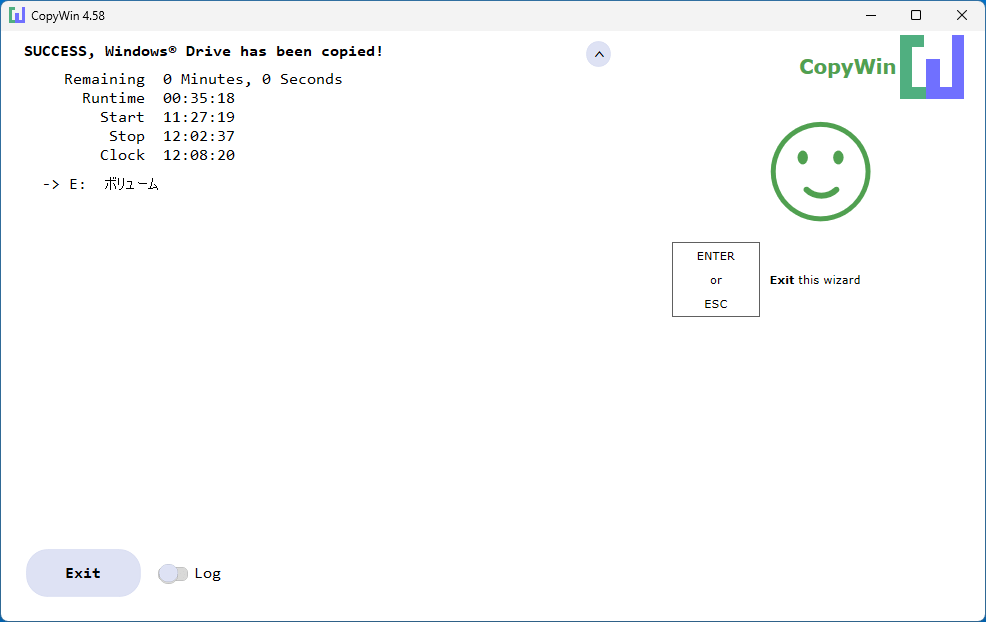Screen dimensions: 986x622
Task: Click the CopyWin logo graphic
Action: [x=932, y=67]
